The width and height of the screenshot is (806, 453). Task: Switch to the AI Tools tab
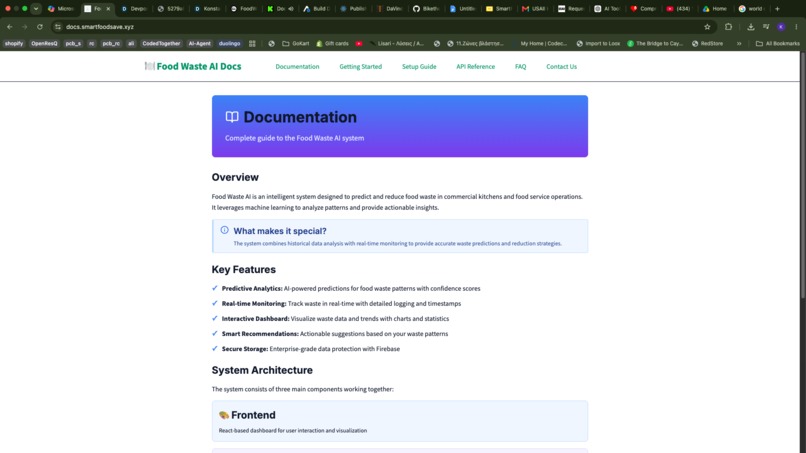(x=607, y=9)
